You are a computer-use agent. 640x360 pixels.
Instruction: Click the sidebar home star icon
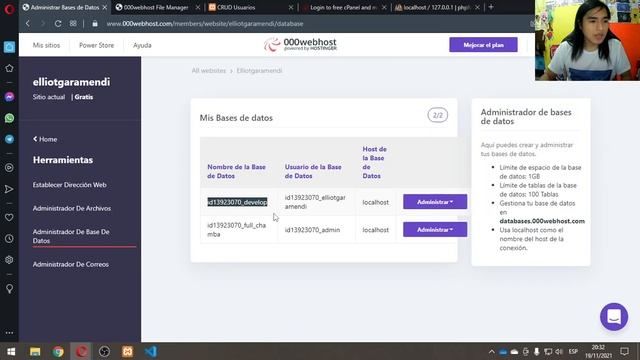tap(9, 68)
